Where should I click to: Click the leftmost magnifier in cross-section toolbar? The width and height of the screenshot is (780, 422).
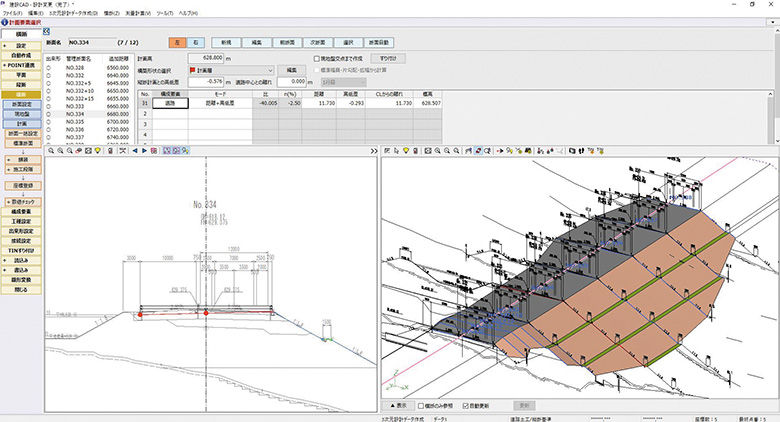tap(51, 151)
